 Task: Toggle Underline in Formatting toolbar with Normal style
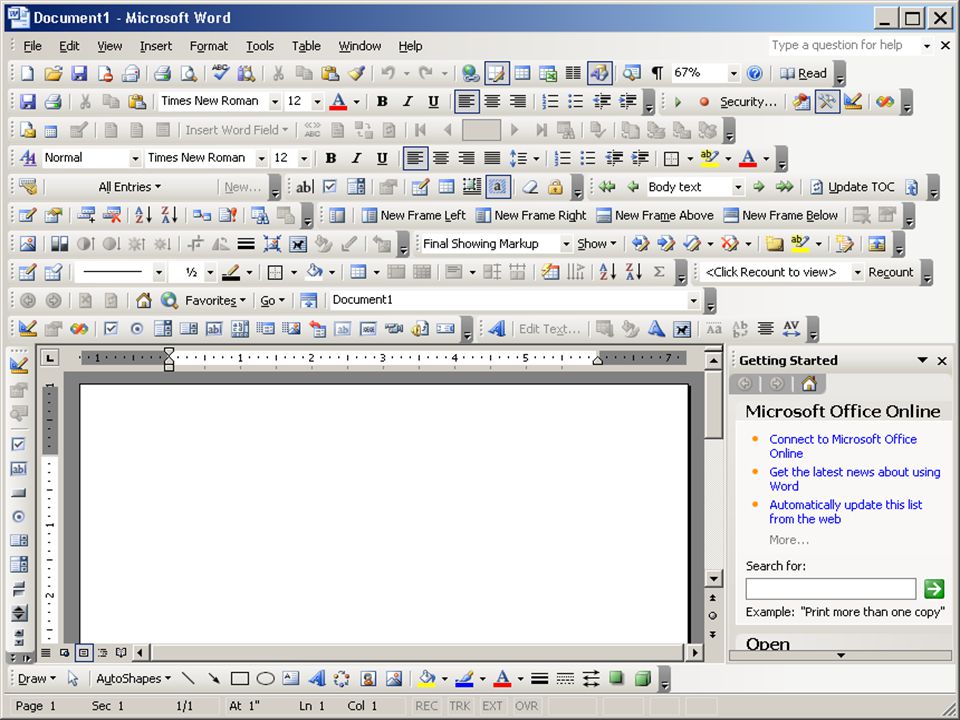pos(382,158)
